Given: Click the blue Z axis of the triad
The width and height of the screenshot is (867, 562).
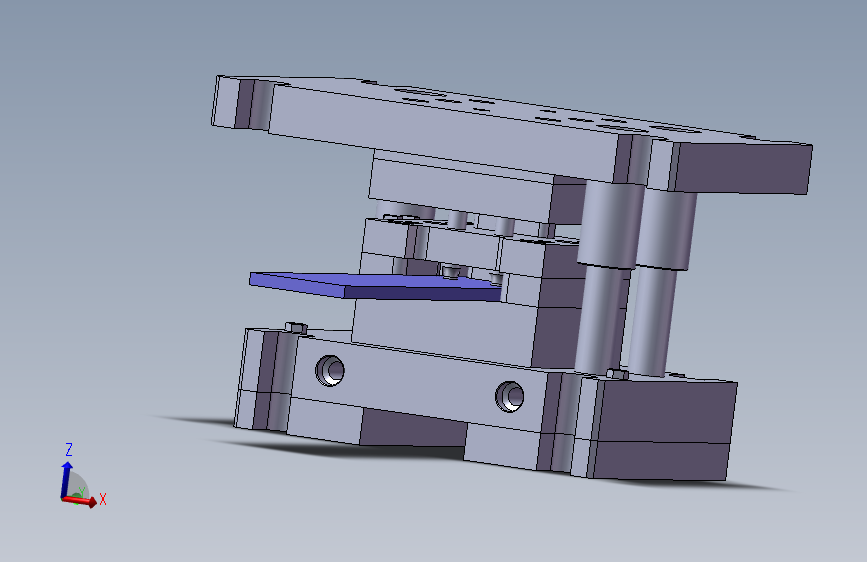Looking at the screenshot, I should coord(66,478).
